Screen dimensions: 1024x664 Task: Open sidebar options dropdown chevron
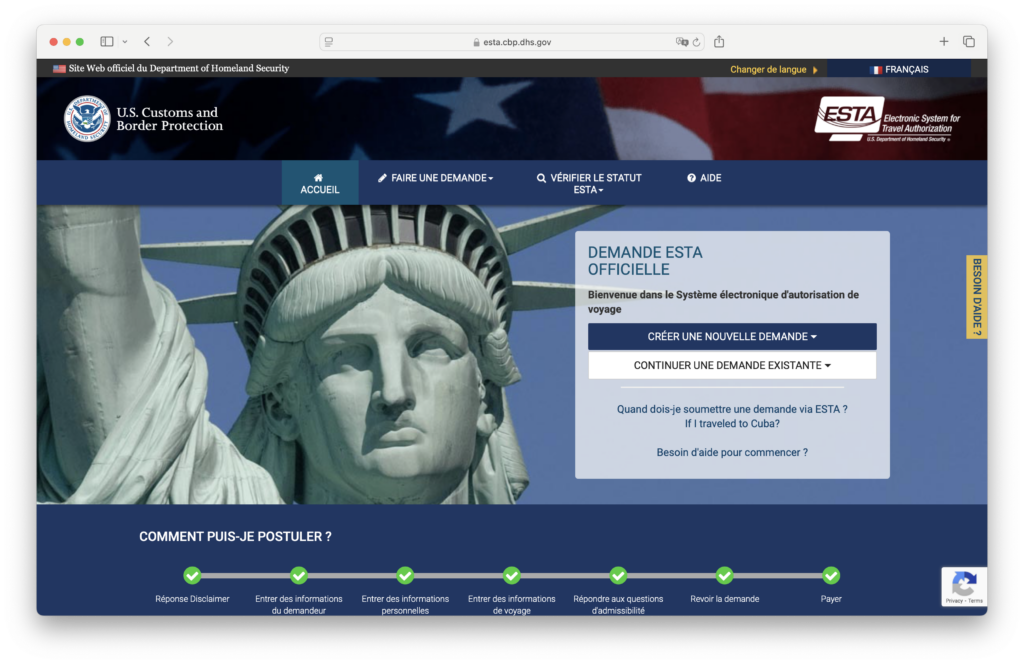point(125,42)
